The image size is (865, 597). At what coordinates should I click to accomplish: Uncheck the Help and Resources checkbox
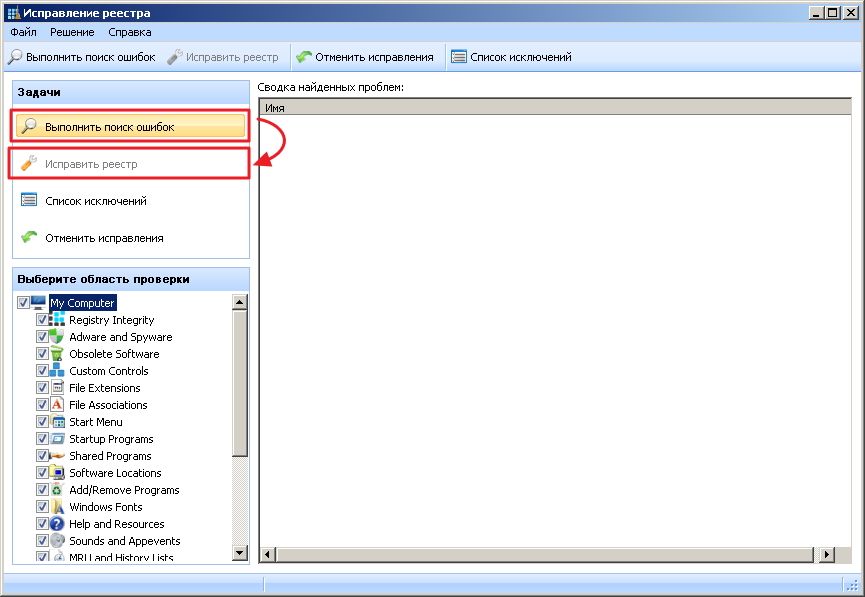(x=42, y=524)
